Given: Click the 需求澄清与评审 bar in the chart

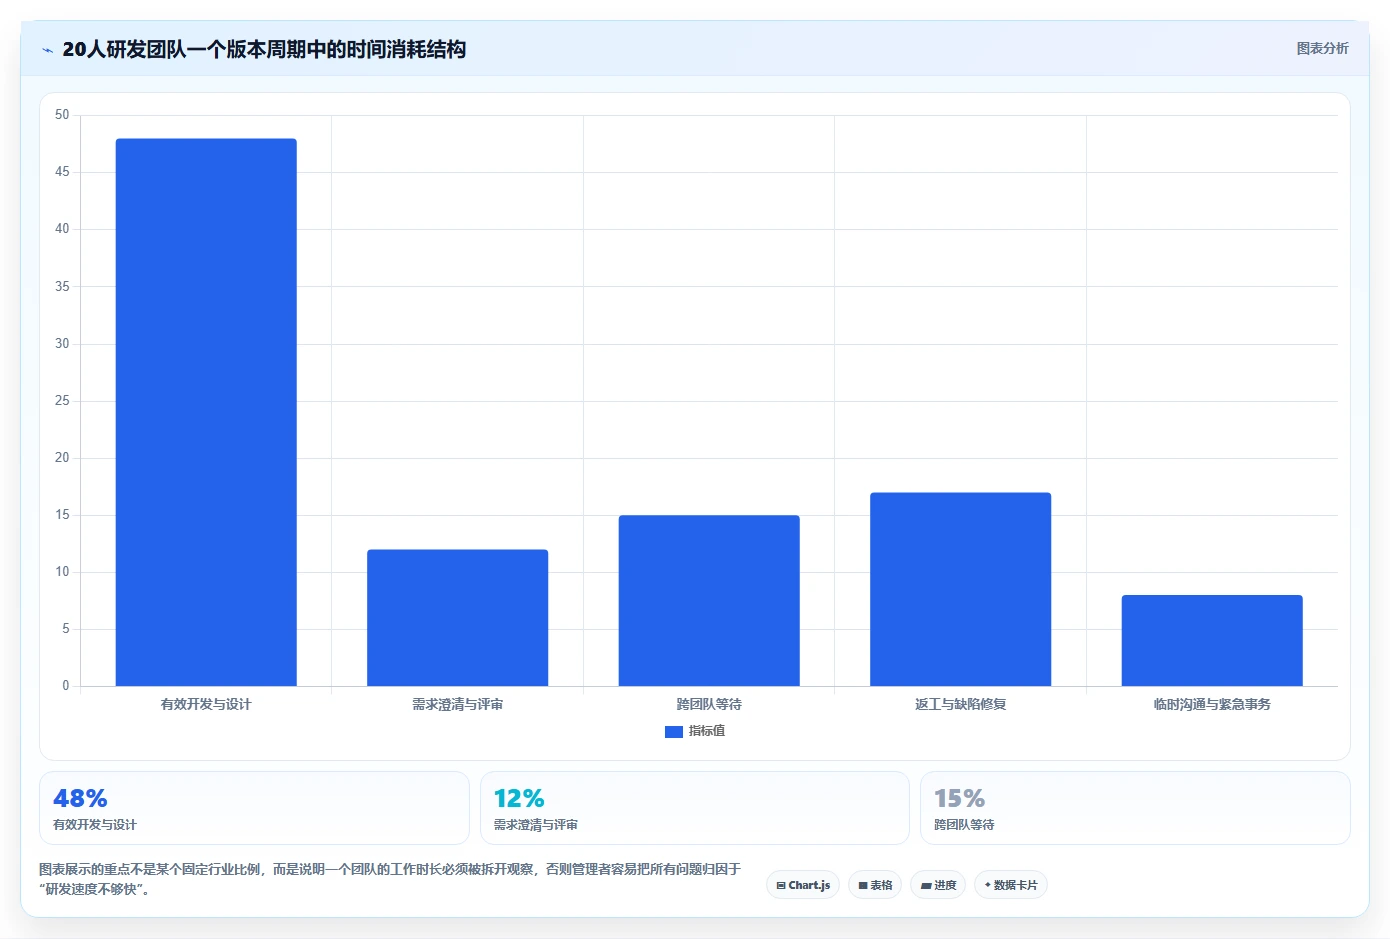Looking at the screenshot, I should 458,618.
